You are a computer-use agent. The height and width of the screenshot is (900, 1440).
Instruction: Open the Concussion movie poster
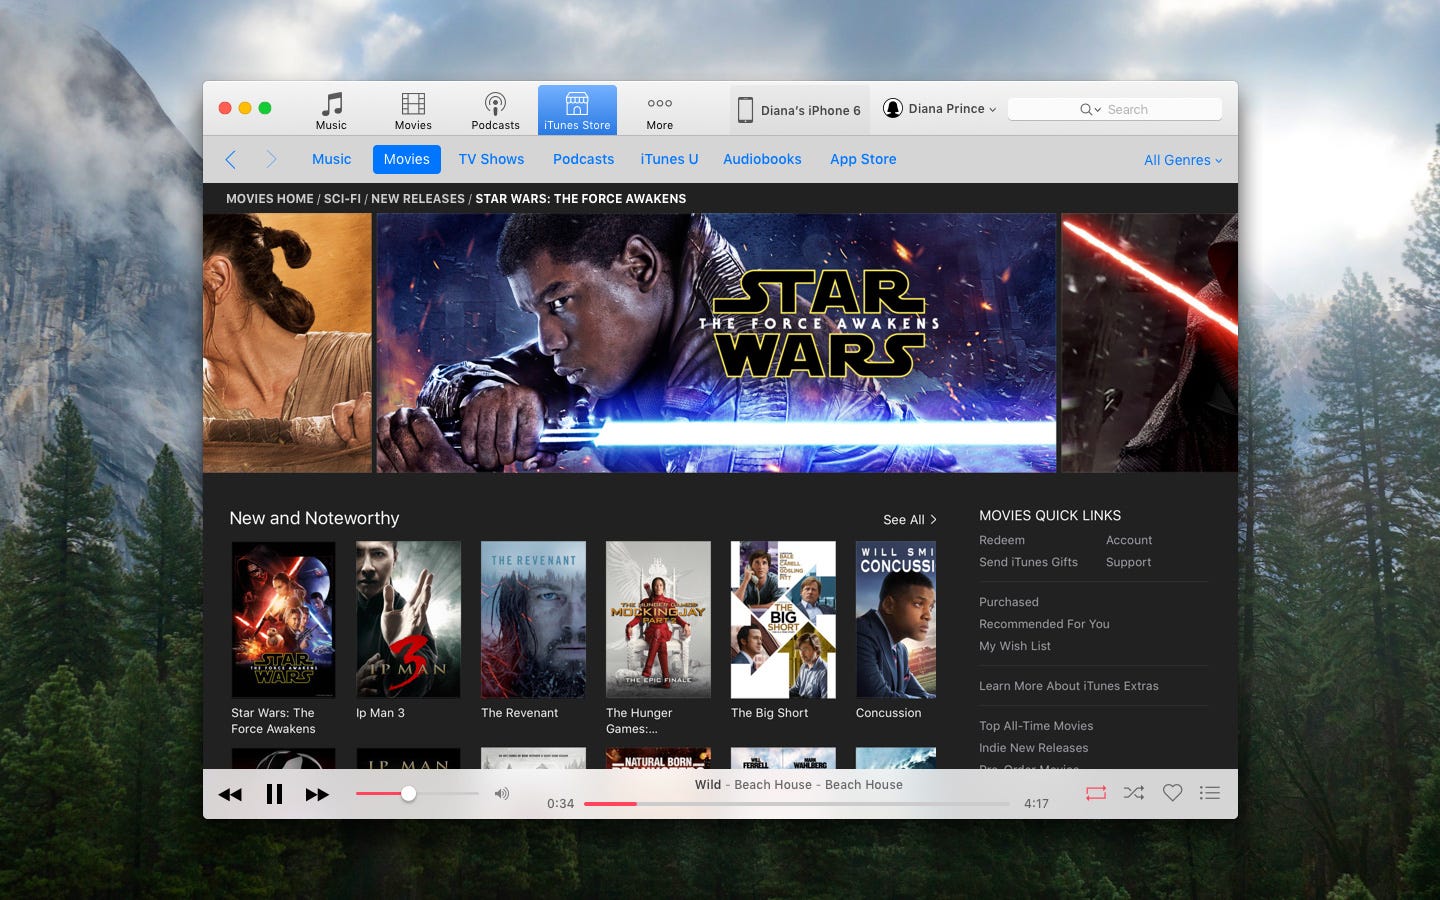(x=896, y=620)
